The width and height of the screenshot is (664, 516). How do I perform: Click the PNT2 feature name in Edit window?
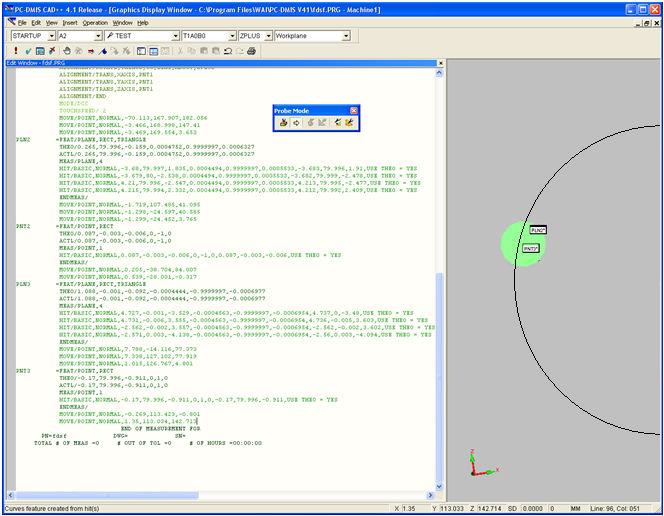pyautogui.click(x=23, y=226)
